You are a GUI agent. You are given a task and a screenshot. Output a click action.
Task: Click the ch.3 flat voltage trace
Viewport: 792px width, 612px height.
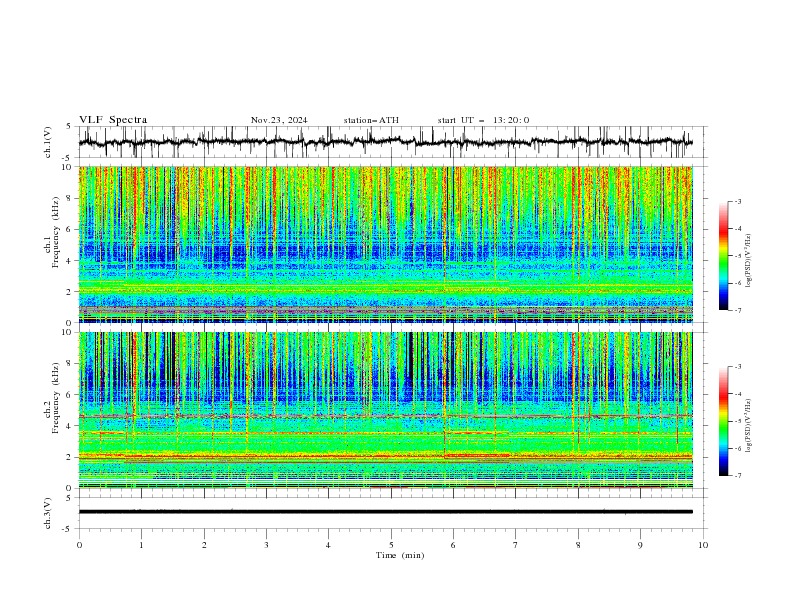(x=385, y=512)
